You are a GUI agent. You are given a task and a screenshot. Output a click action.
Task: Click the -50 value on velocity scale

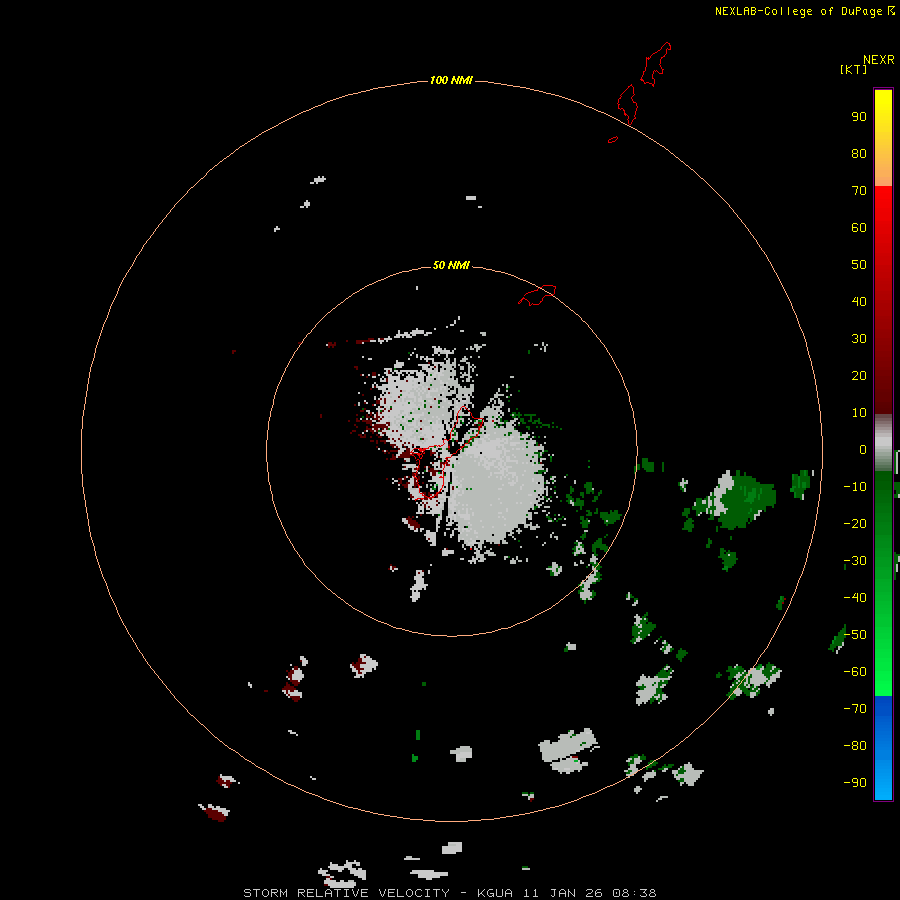(855, 634)
